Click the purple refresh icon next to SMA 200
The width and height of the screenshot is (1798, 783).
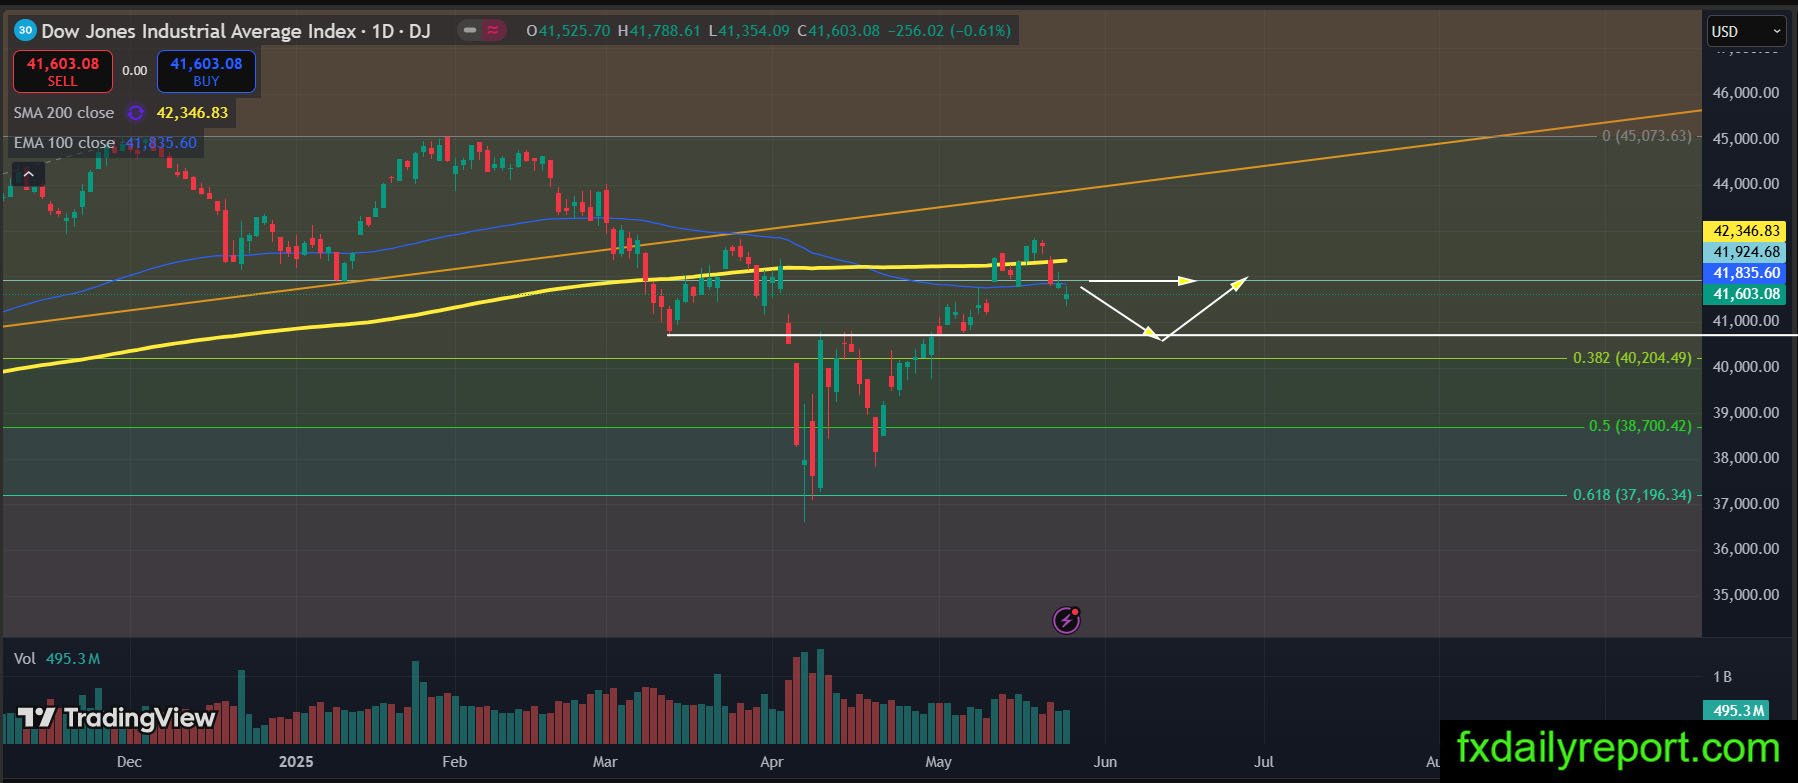[136, 113]
